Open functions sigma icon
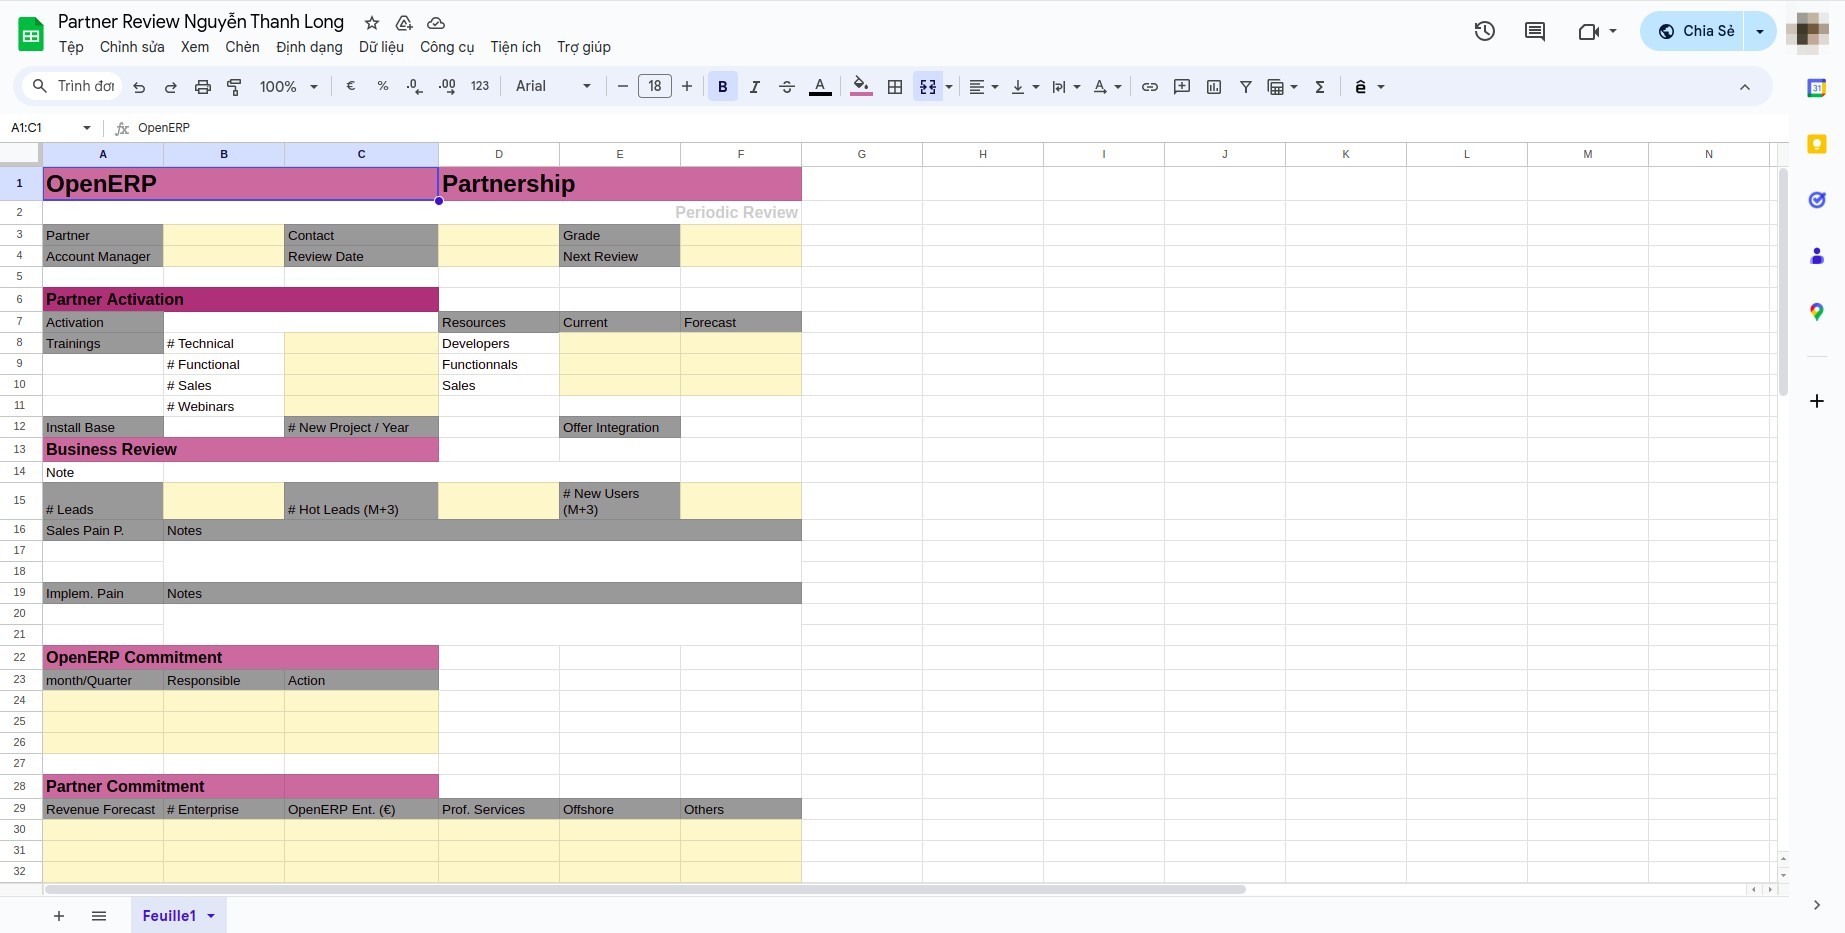The width and height of the screenshot is (1845, 933). pyautogui.click(x=1320, y=87)
